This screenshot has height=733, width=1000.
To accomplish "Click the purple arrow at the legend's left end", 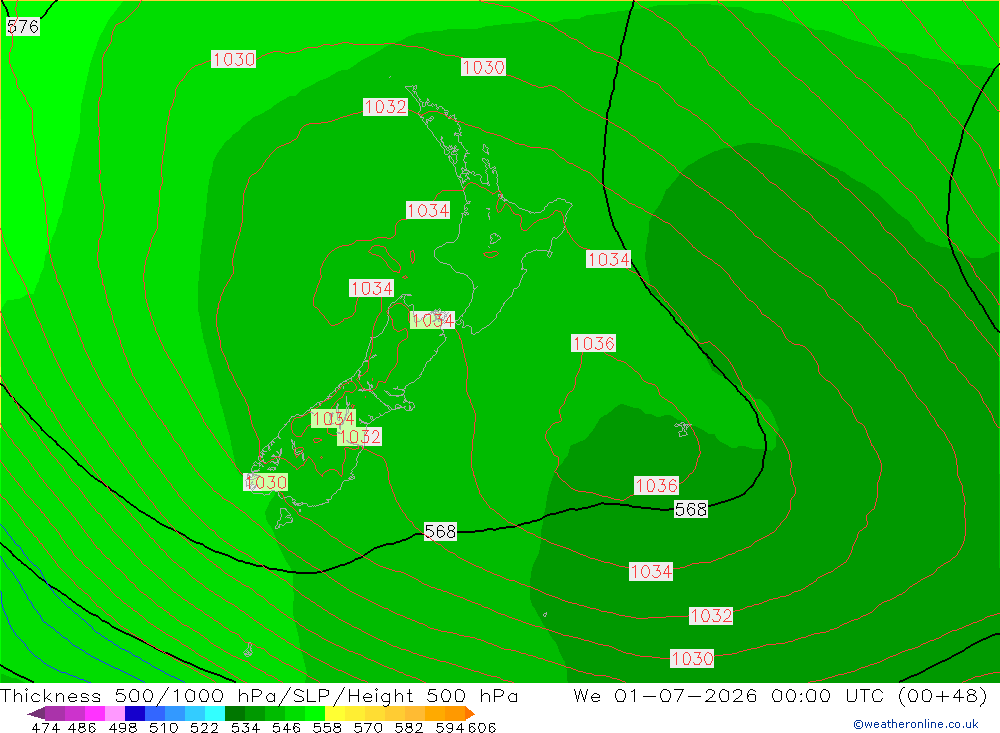I will (36, 713).
